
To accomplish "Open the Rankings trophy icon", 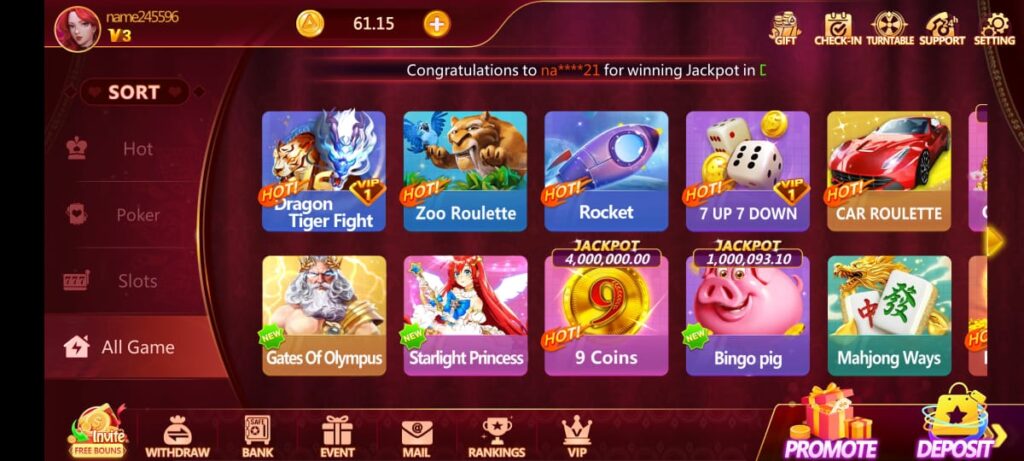I will [x=496, y=437].
